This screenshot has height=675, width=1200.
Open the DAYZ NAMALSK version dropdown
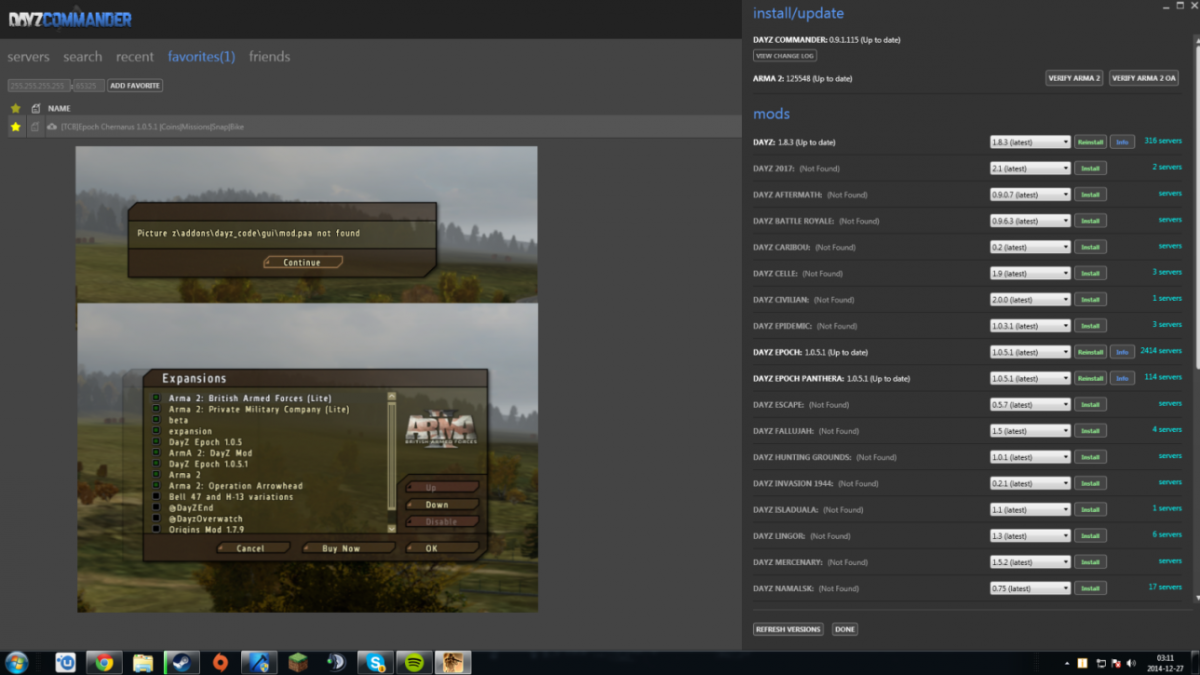pos(1030,588)
